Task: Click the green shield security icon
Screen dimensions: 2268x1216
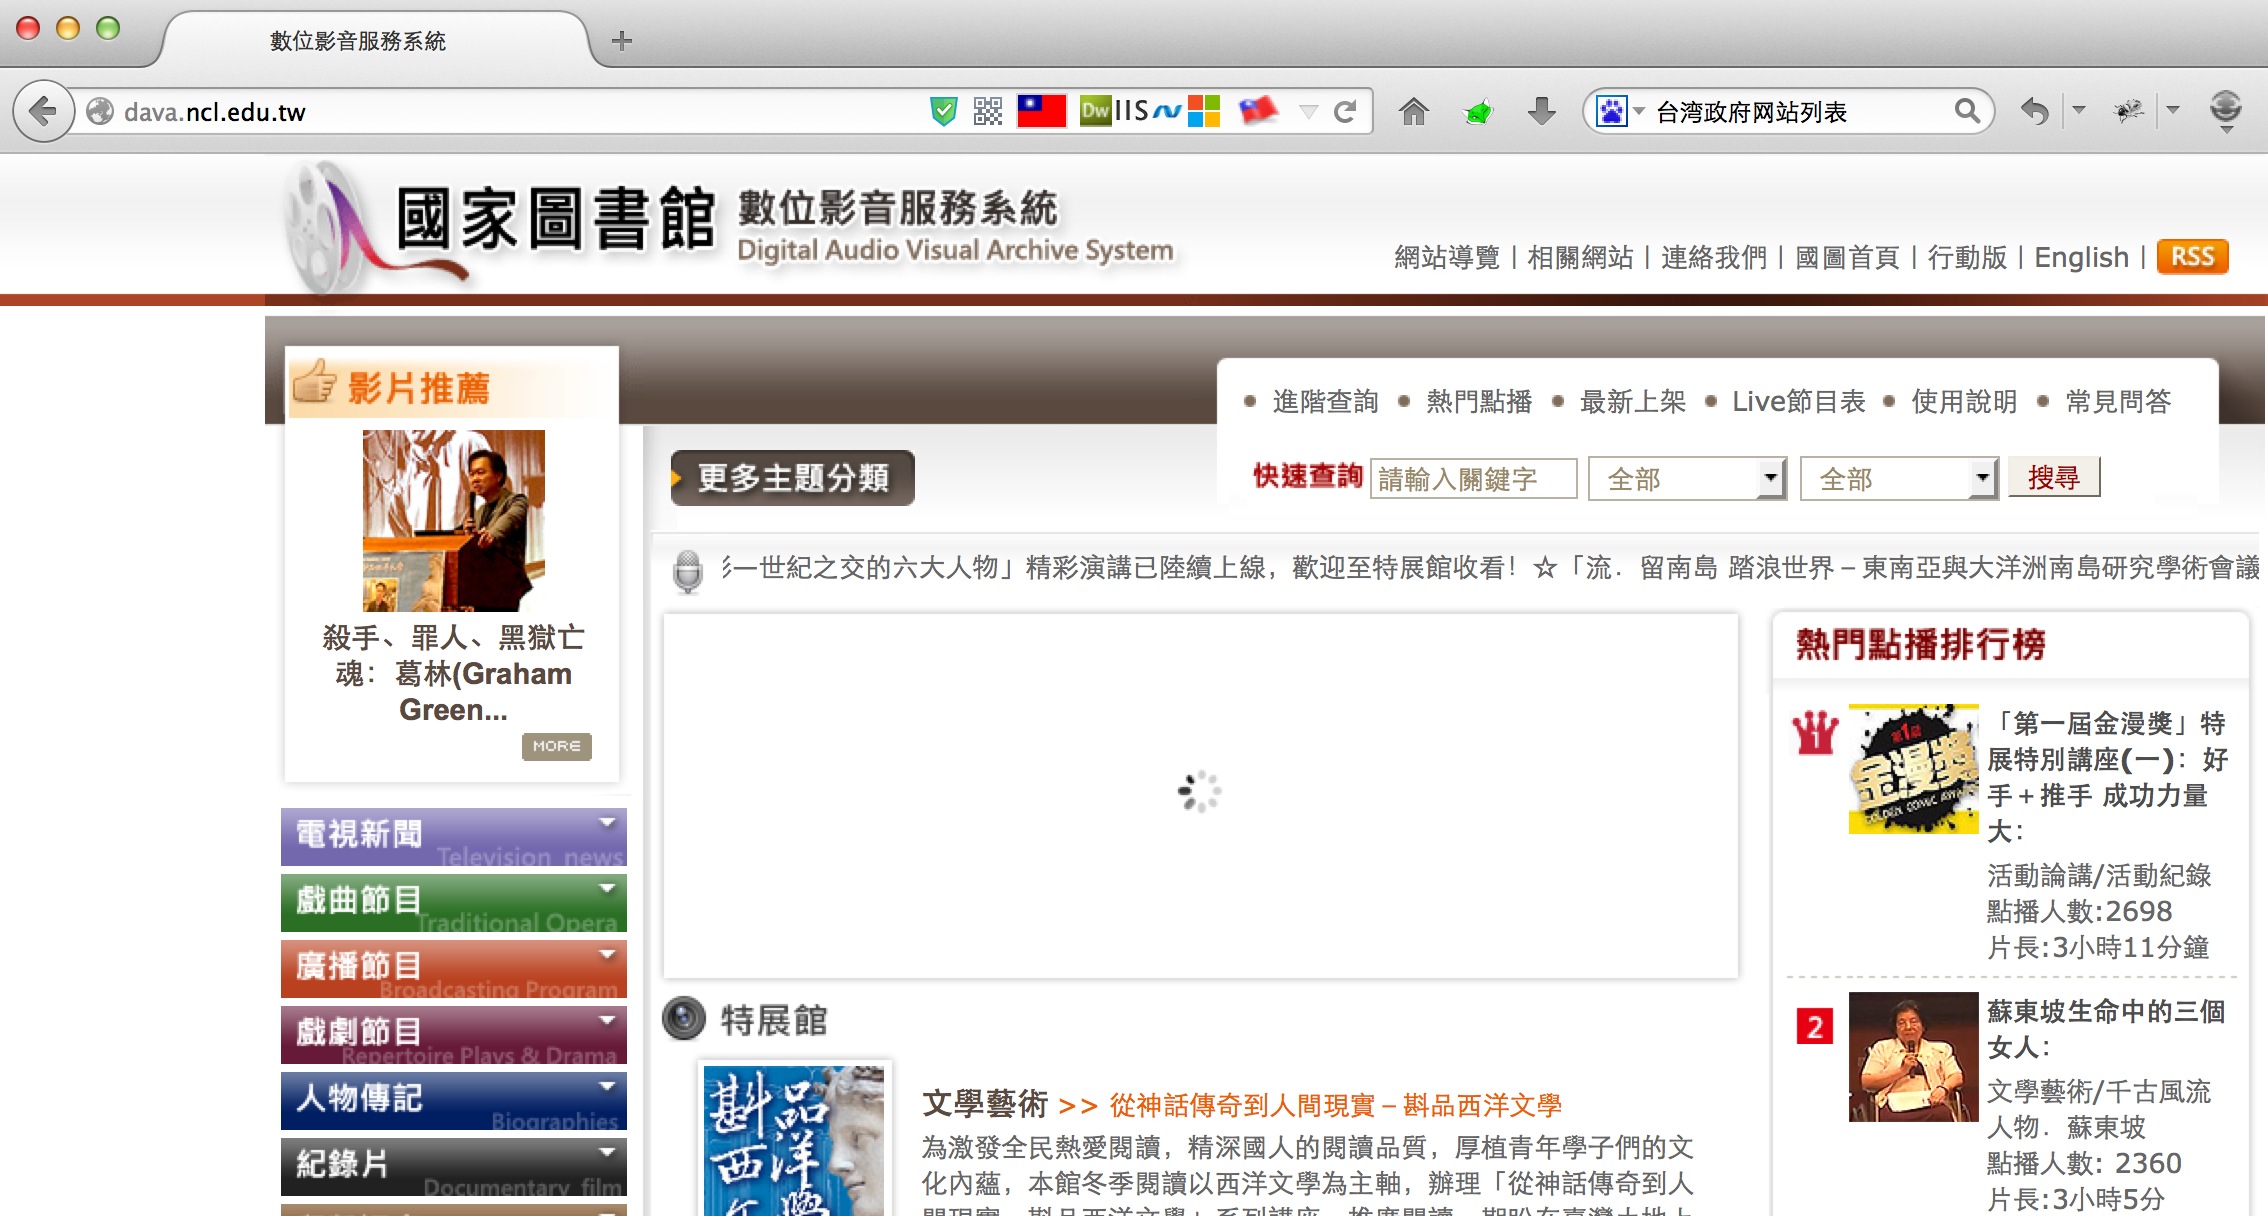Action: click(x=943, y=111)
